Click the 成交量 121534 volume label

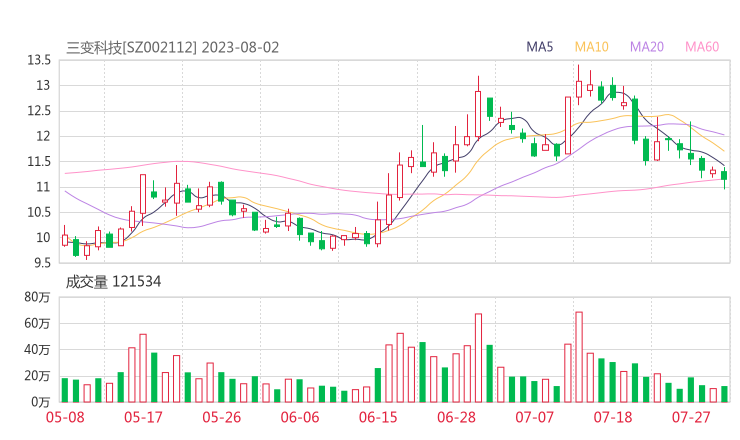tap(113, 282)
